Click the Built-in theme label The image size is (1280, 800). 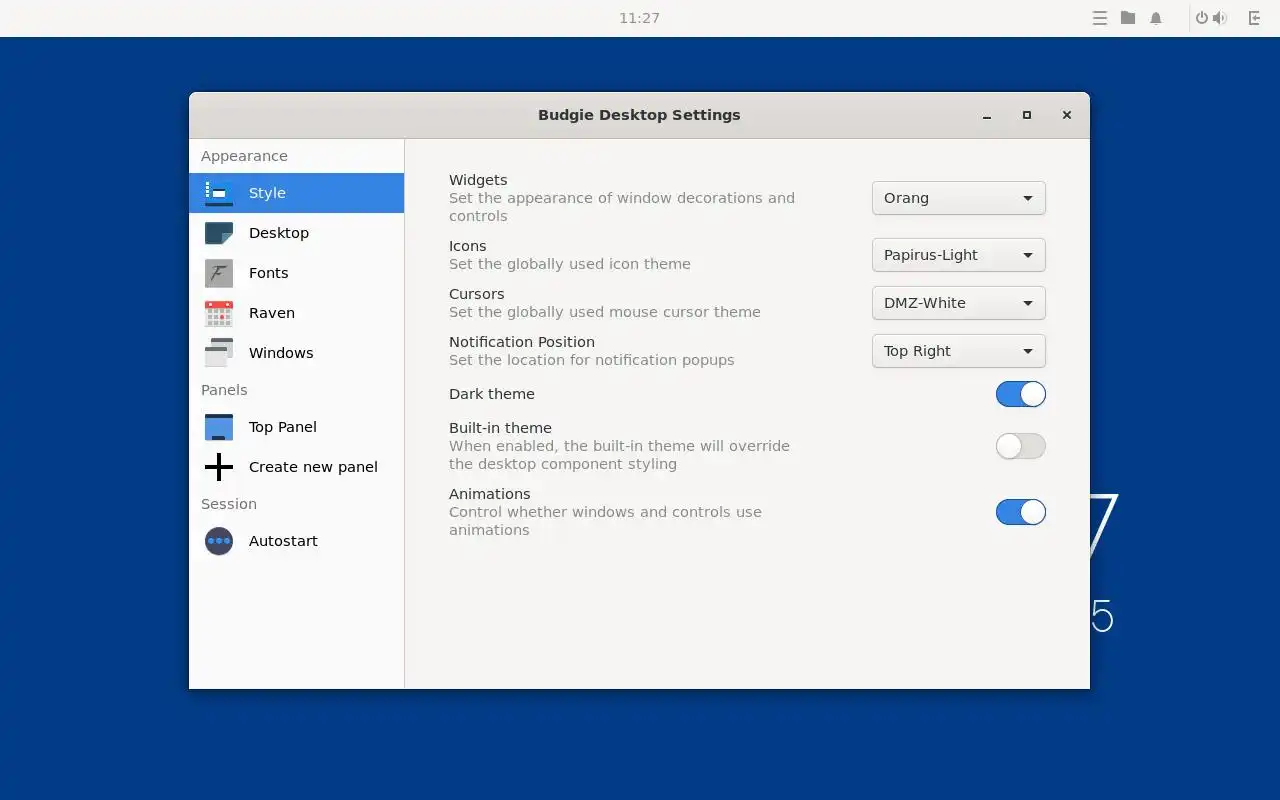[x=500, y=428]
